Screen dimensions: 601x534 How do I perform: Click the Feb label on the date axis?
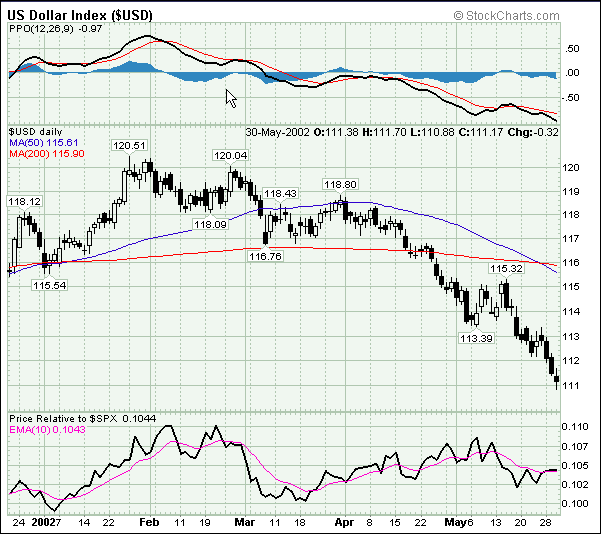click(149, 522)
